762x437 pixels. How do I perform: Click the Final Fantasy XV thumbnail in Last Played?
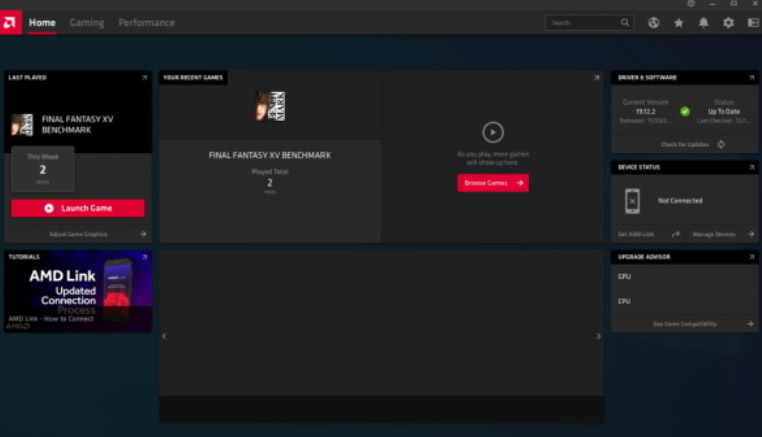22,125
